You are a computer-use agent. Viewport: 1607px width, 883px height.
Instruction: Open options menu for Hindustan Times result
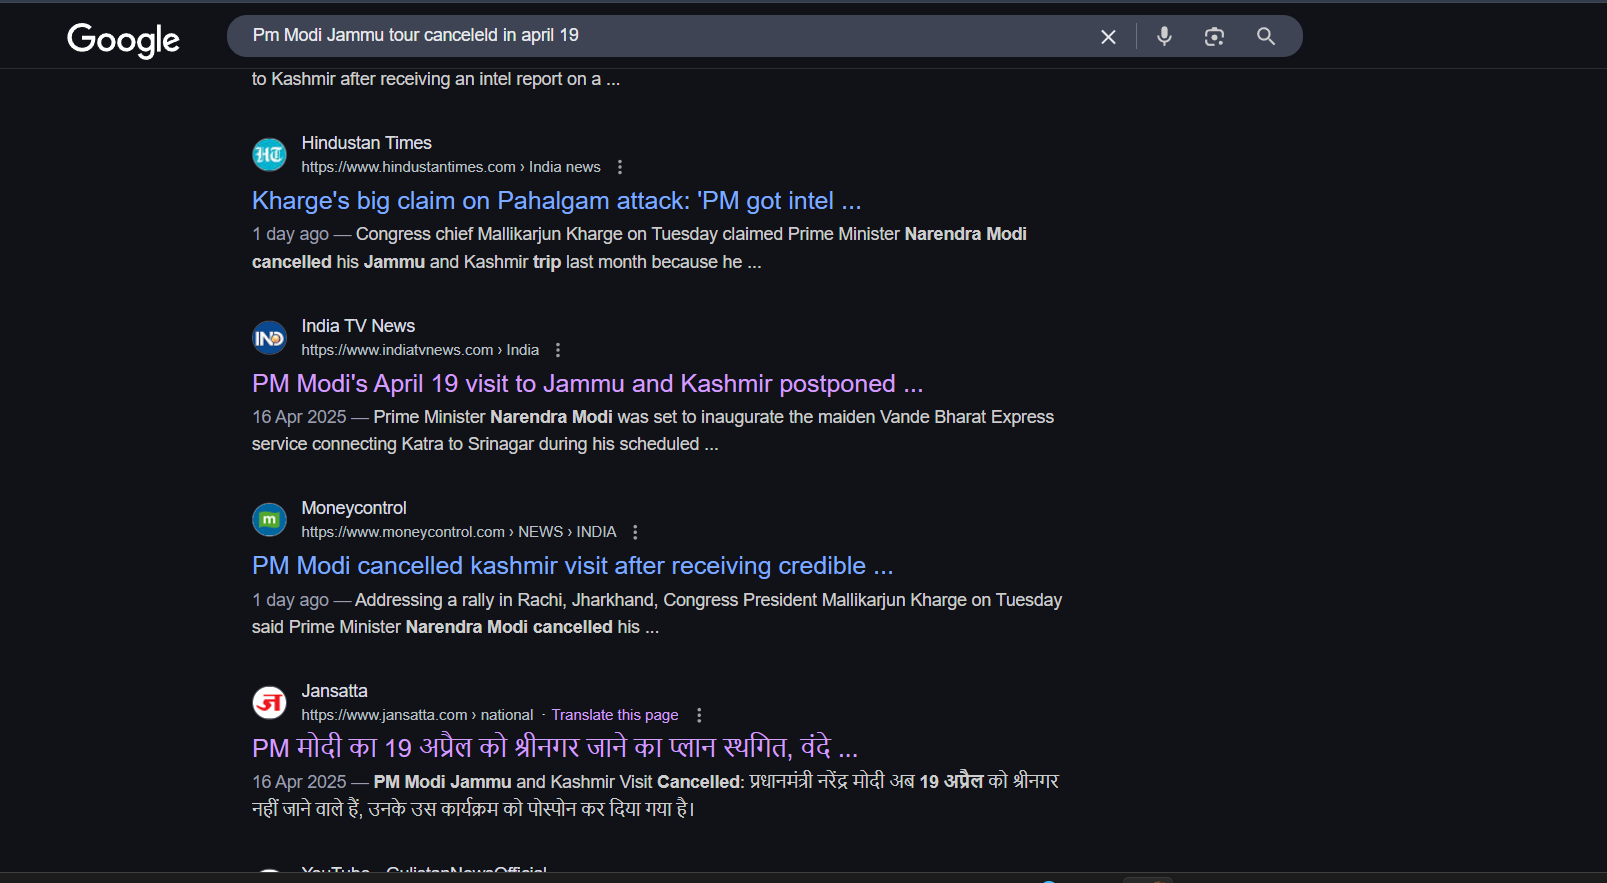tap(620, 167)
